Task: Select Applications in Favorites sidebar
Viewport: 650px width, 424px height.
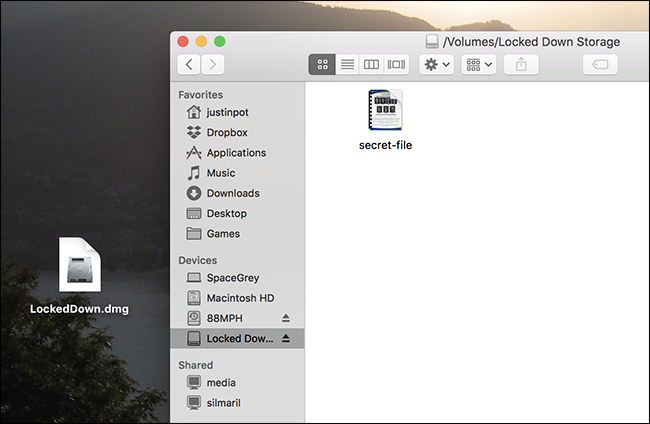Action: [x=237, y=153]
